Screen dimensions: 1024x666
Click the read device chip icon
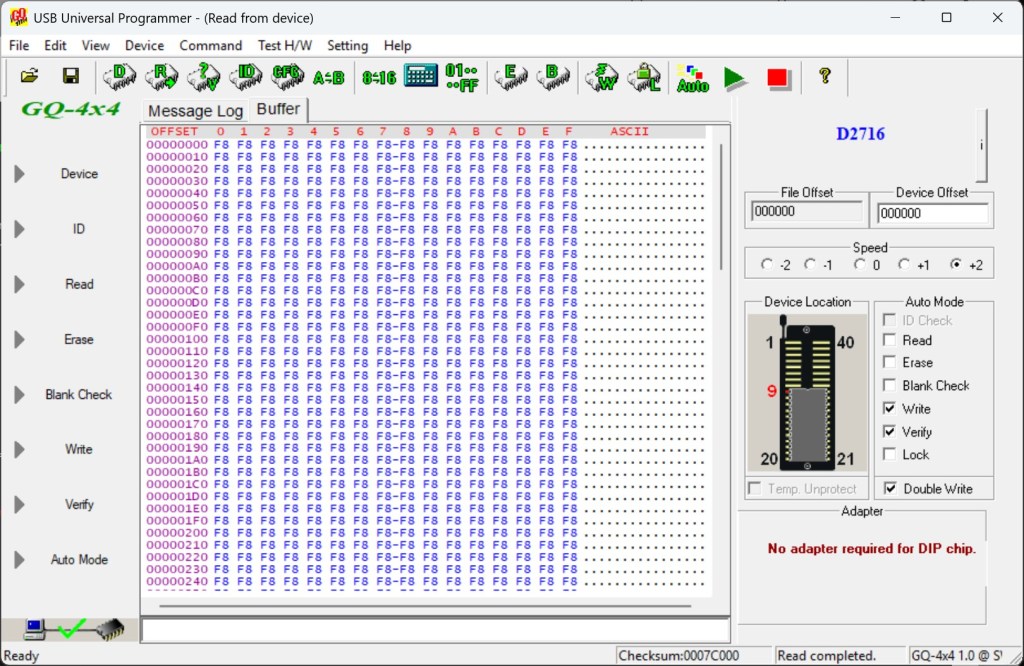pyautogui.click(x=161, y=76)
